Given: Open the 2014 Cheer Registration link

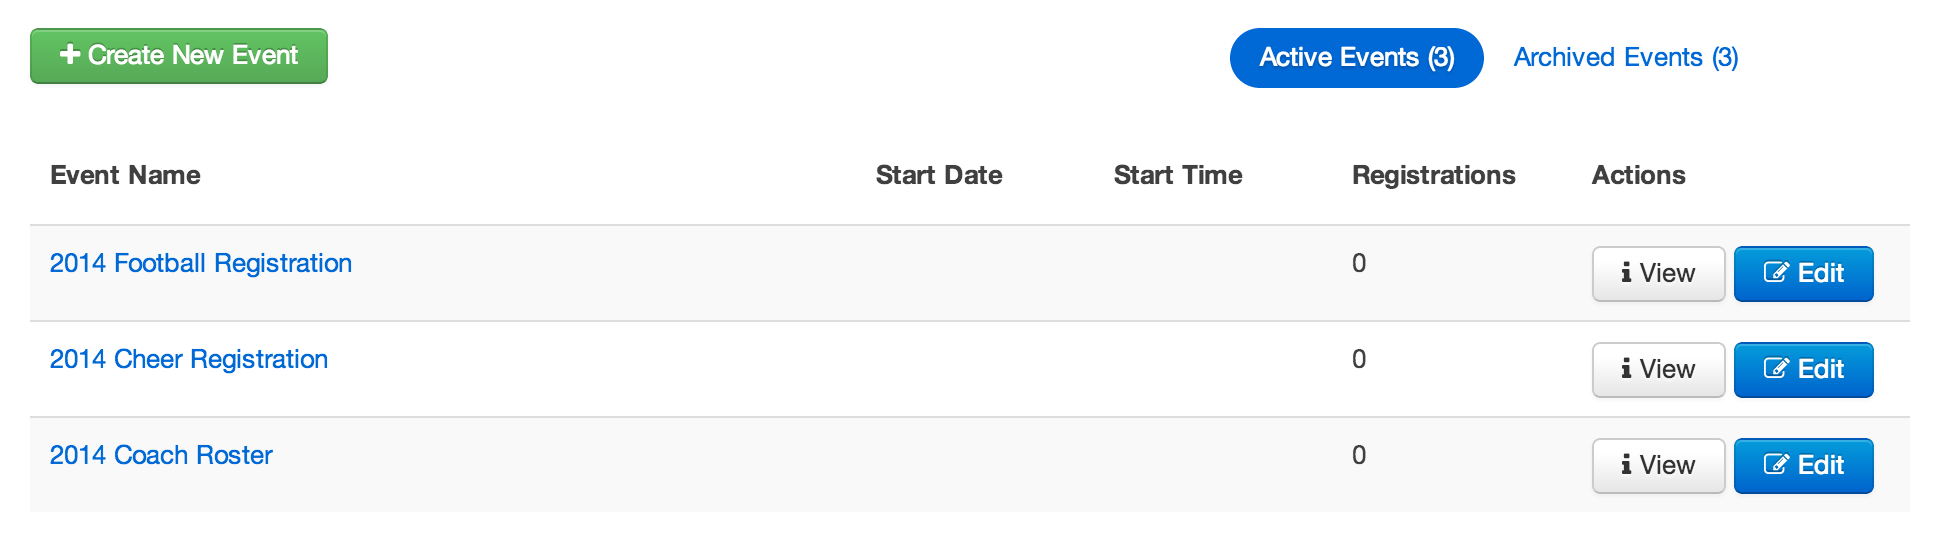Looking at the screenshot, I should (189, 359).
